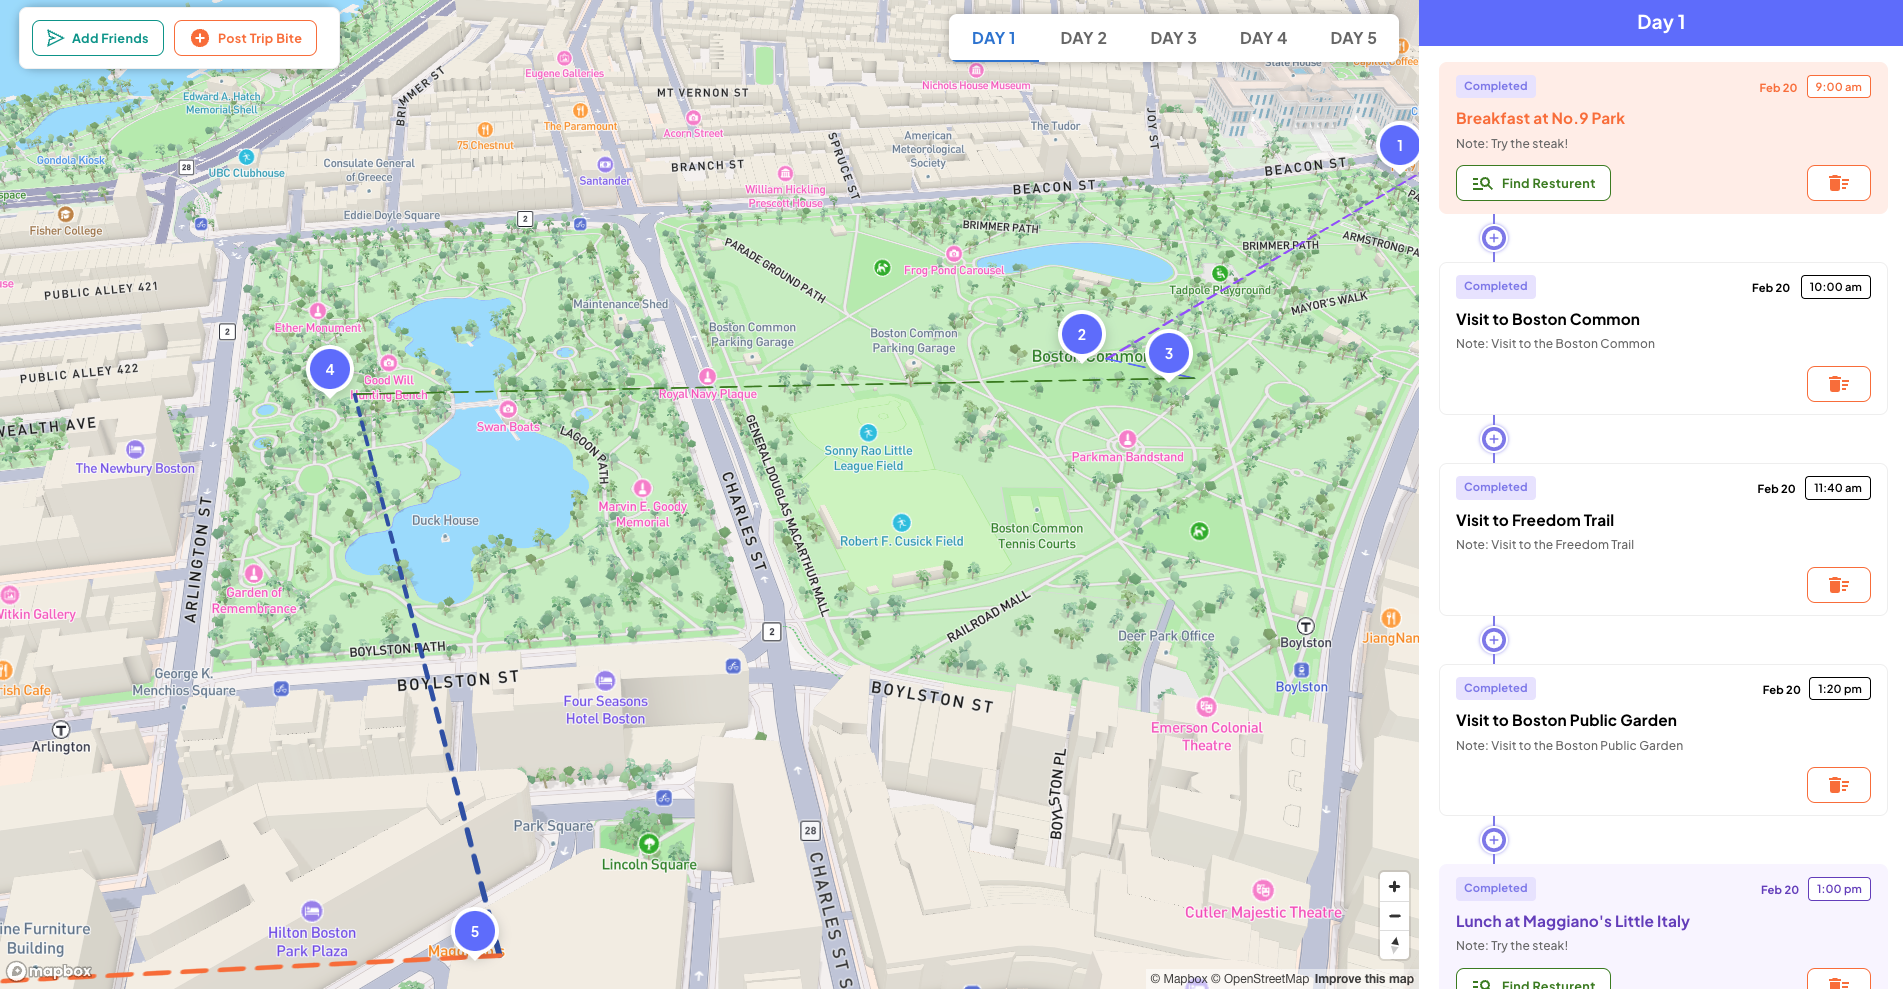This screenshot has height=989, width=1903.
Task: Switch to the DAY 4 tab
Action: point(1263,38)
